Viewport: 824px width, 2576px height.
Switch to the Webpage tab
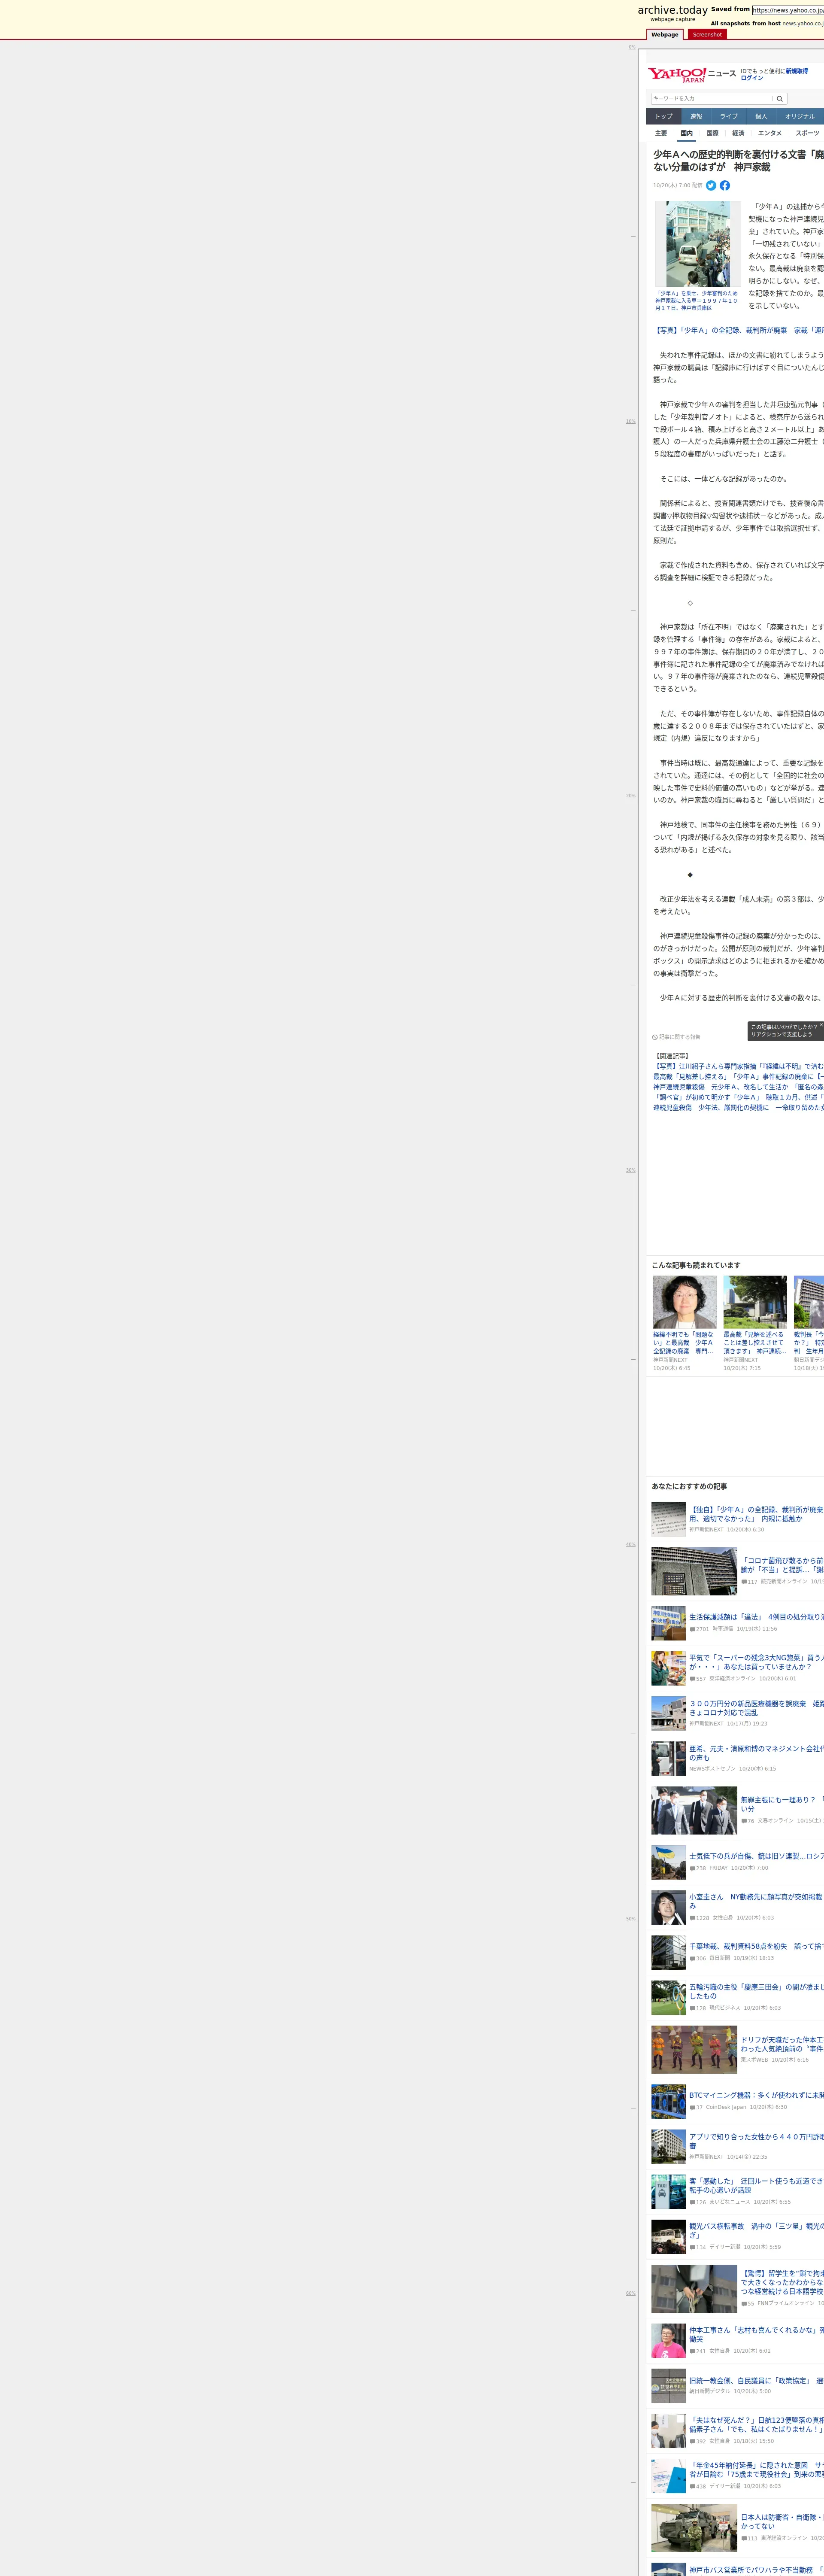coord(665,34)
